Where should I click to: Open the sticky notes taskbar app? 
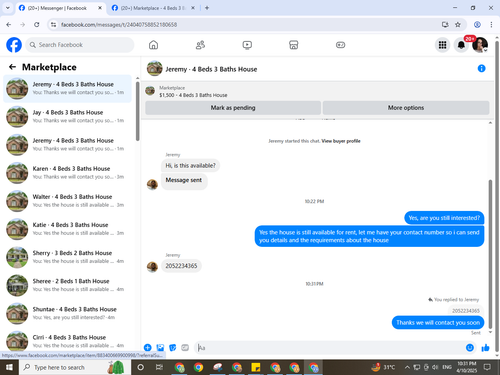(256, 367)
